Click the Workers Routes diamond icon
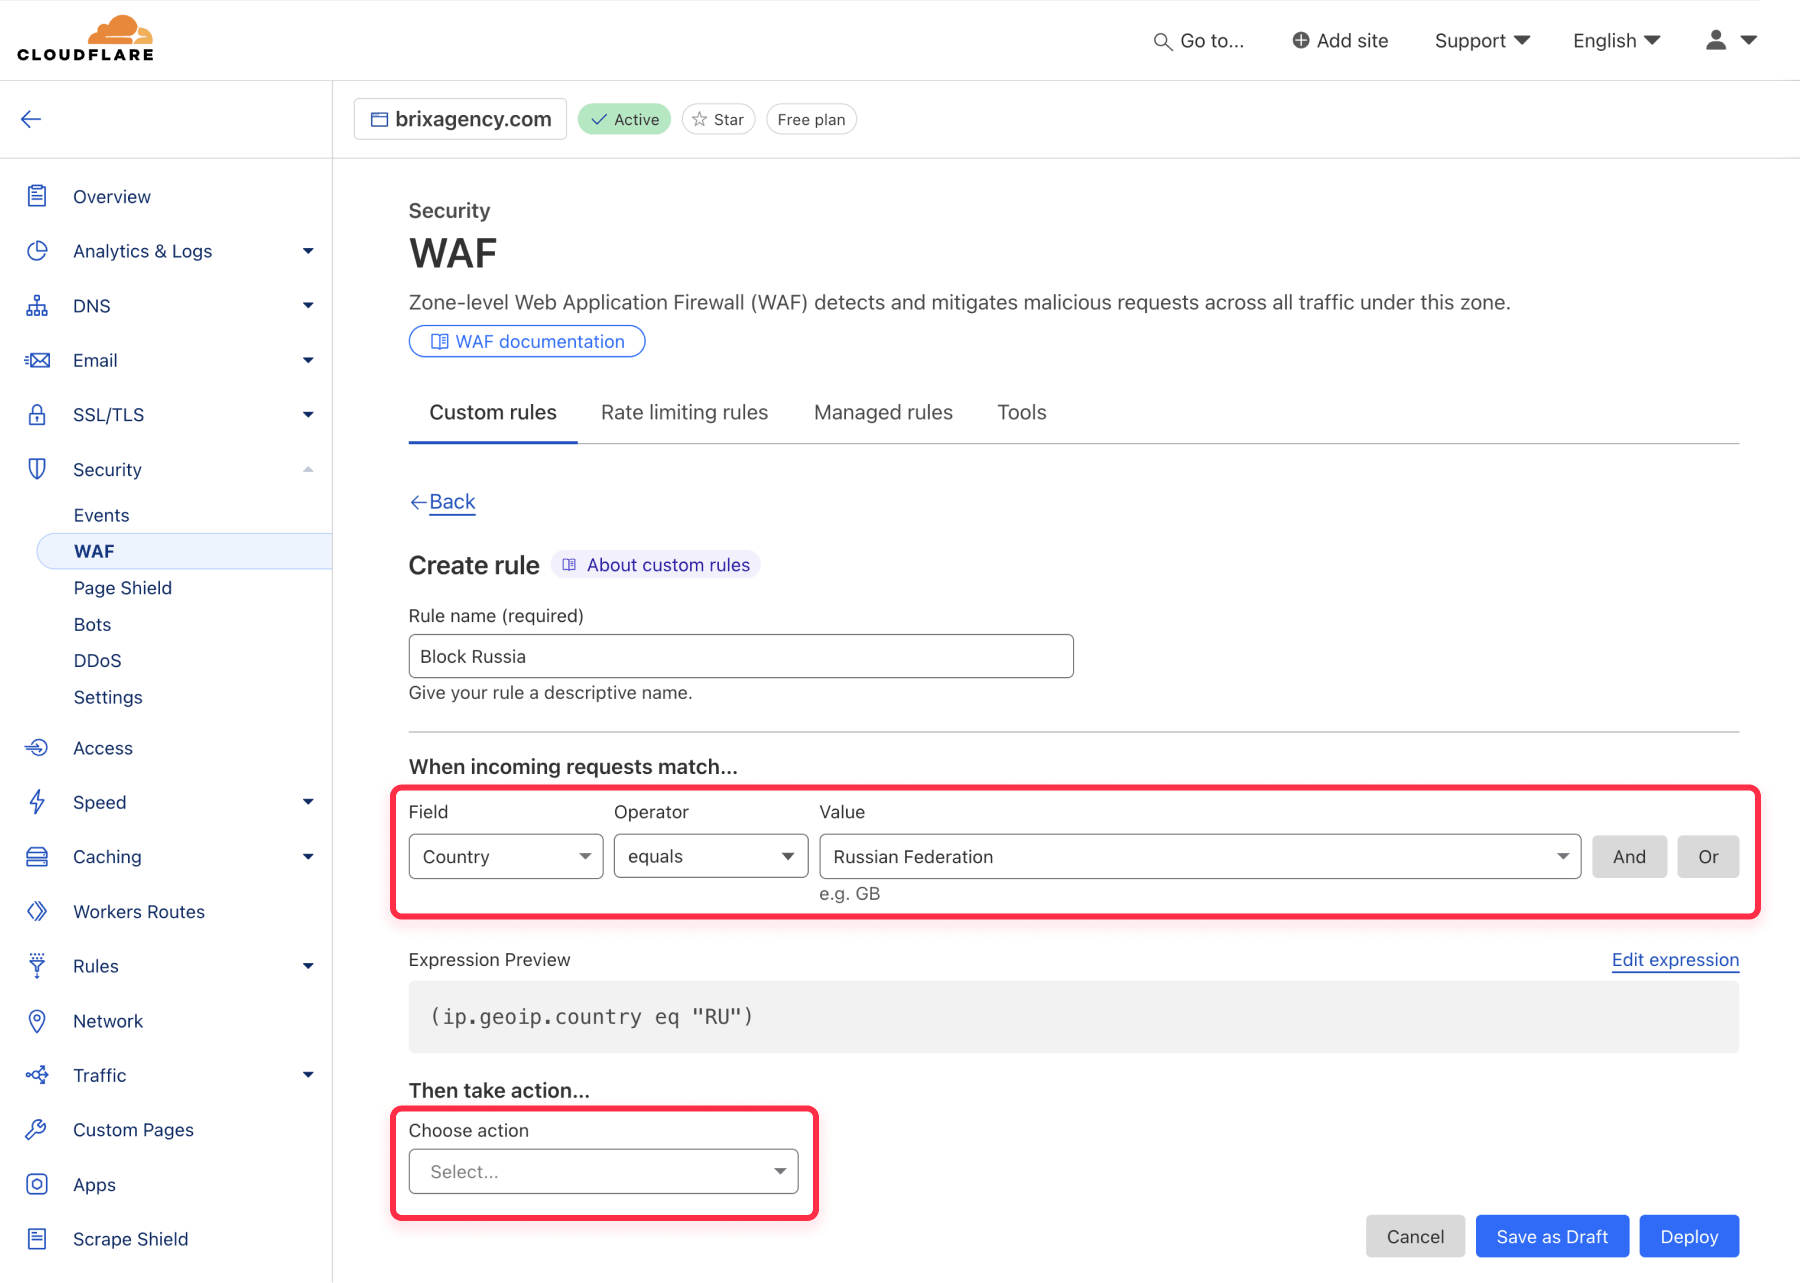The image size is (1800, 1283). point(37,911)
